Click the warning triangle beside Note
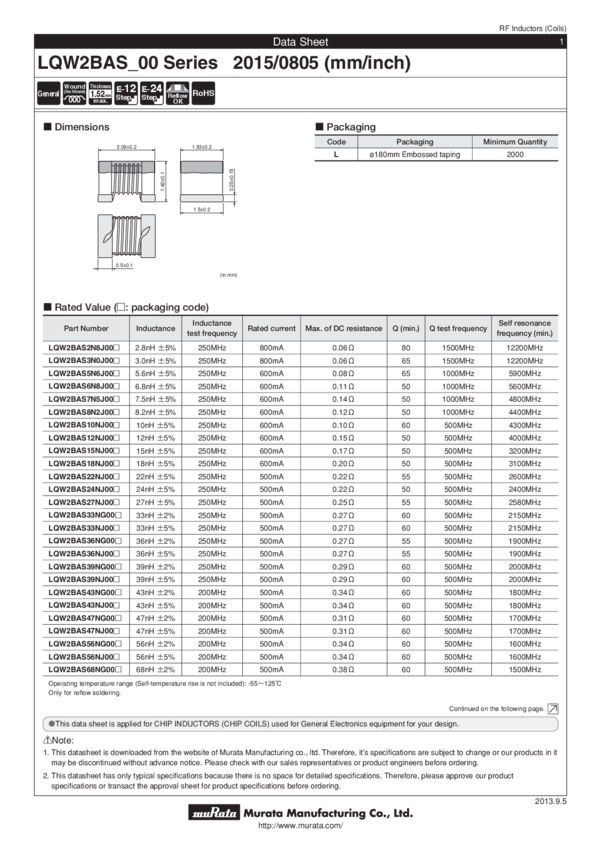601x850 pixels. click(47, 740)
